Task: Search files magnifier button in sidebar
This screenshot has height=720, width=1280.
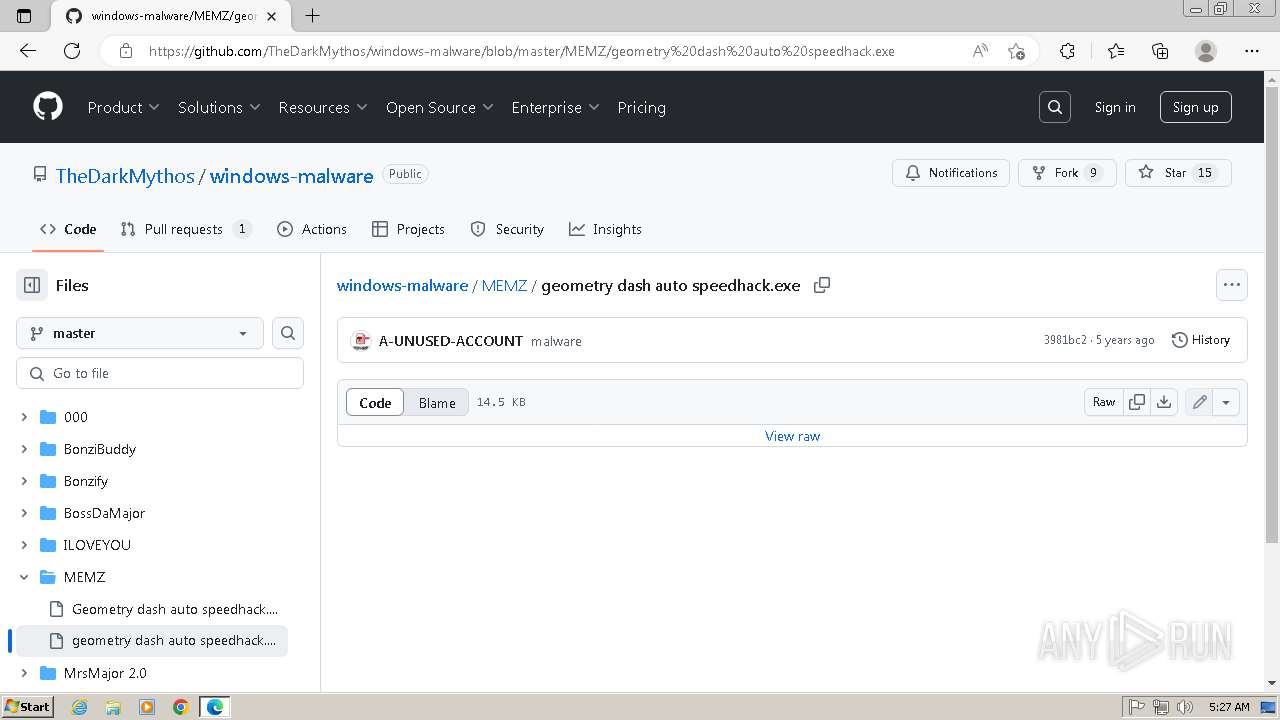Action: 288,333
